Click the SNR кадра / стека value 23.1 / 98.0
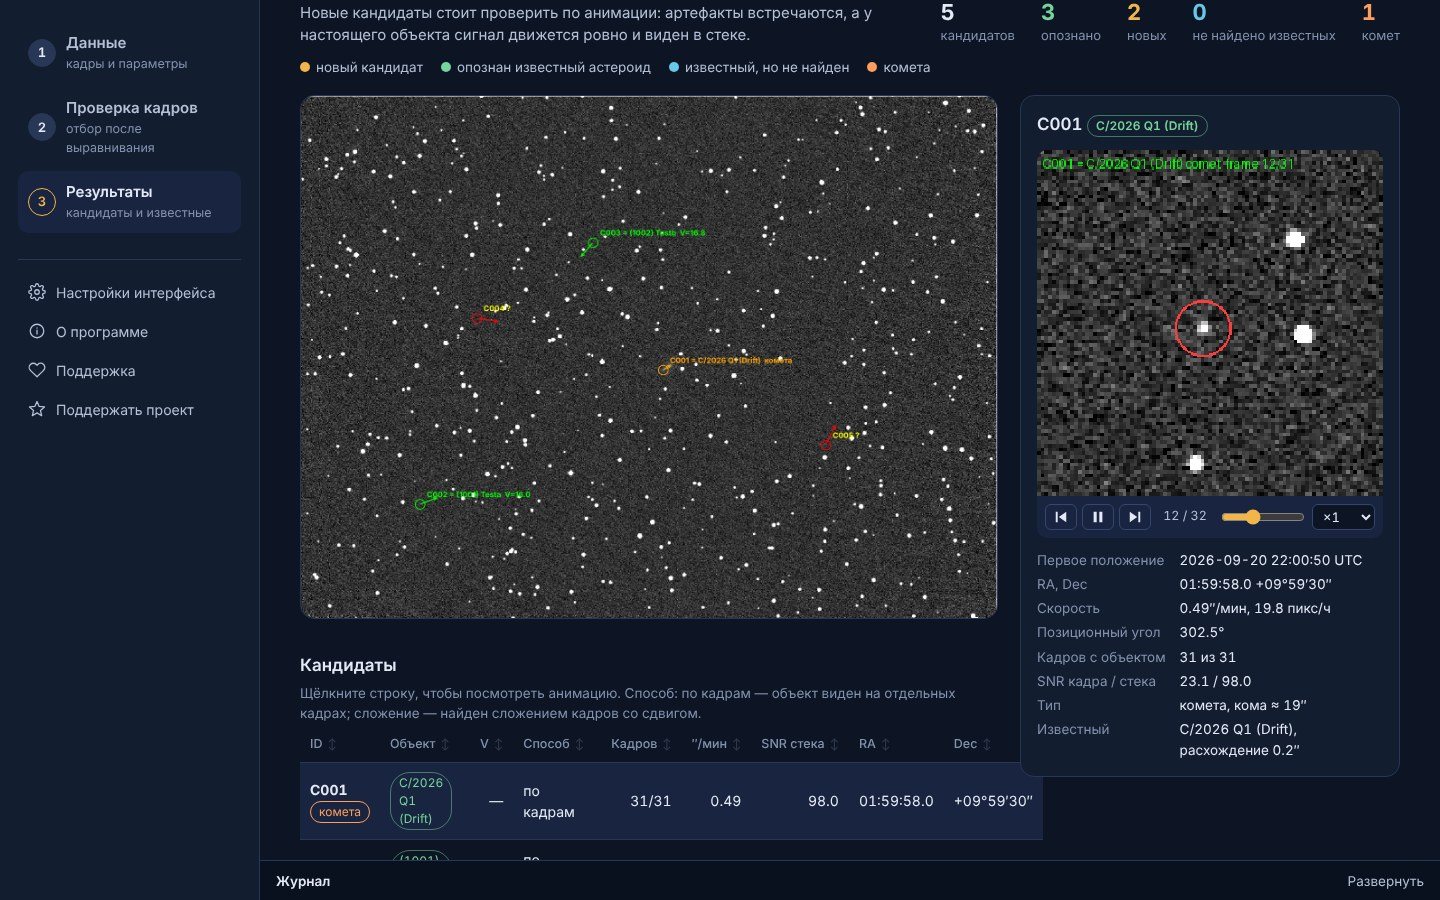The image size is (1440, 900). (x=1215, y=681)
